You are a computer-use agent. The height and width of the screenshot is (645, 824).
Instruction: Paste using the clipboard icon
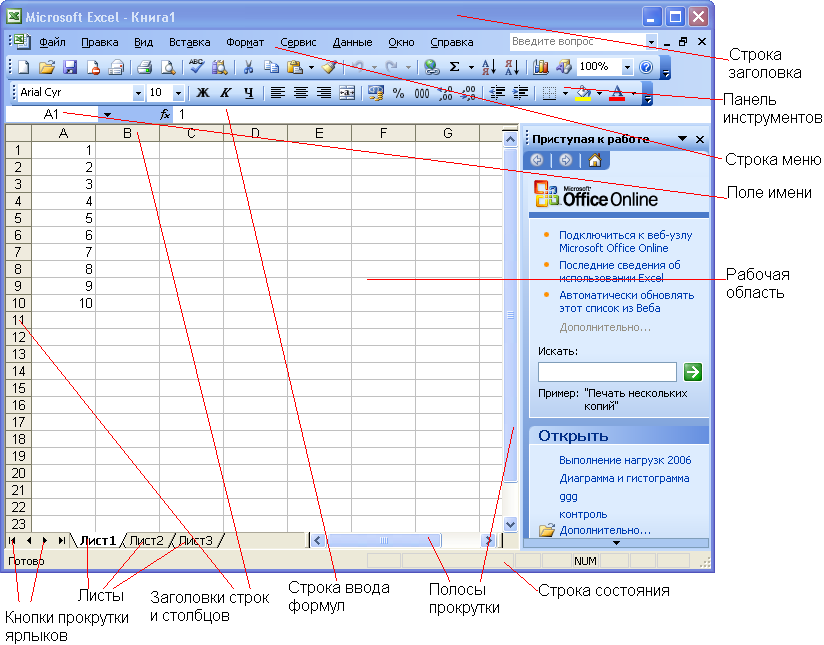tap(295, 67)
